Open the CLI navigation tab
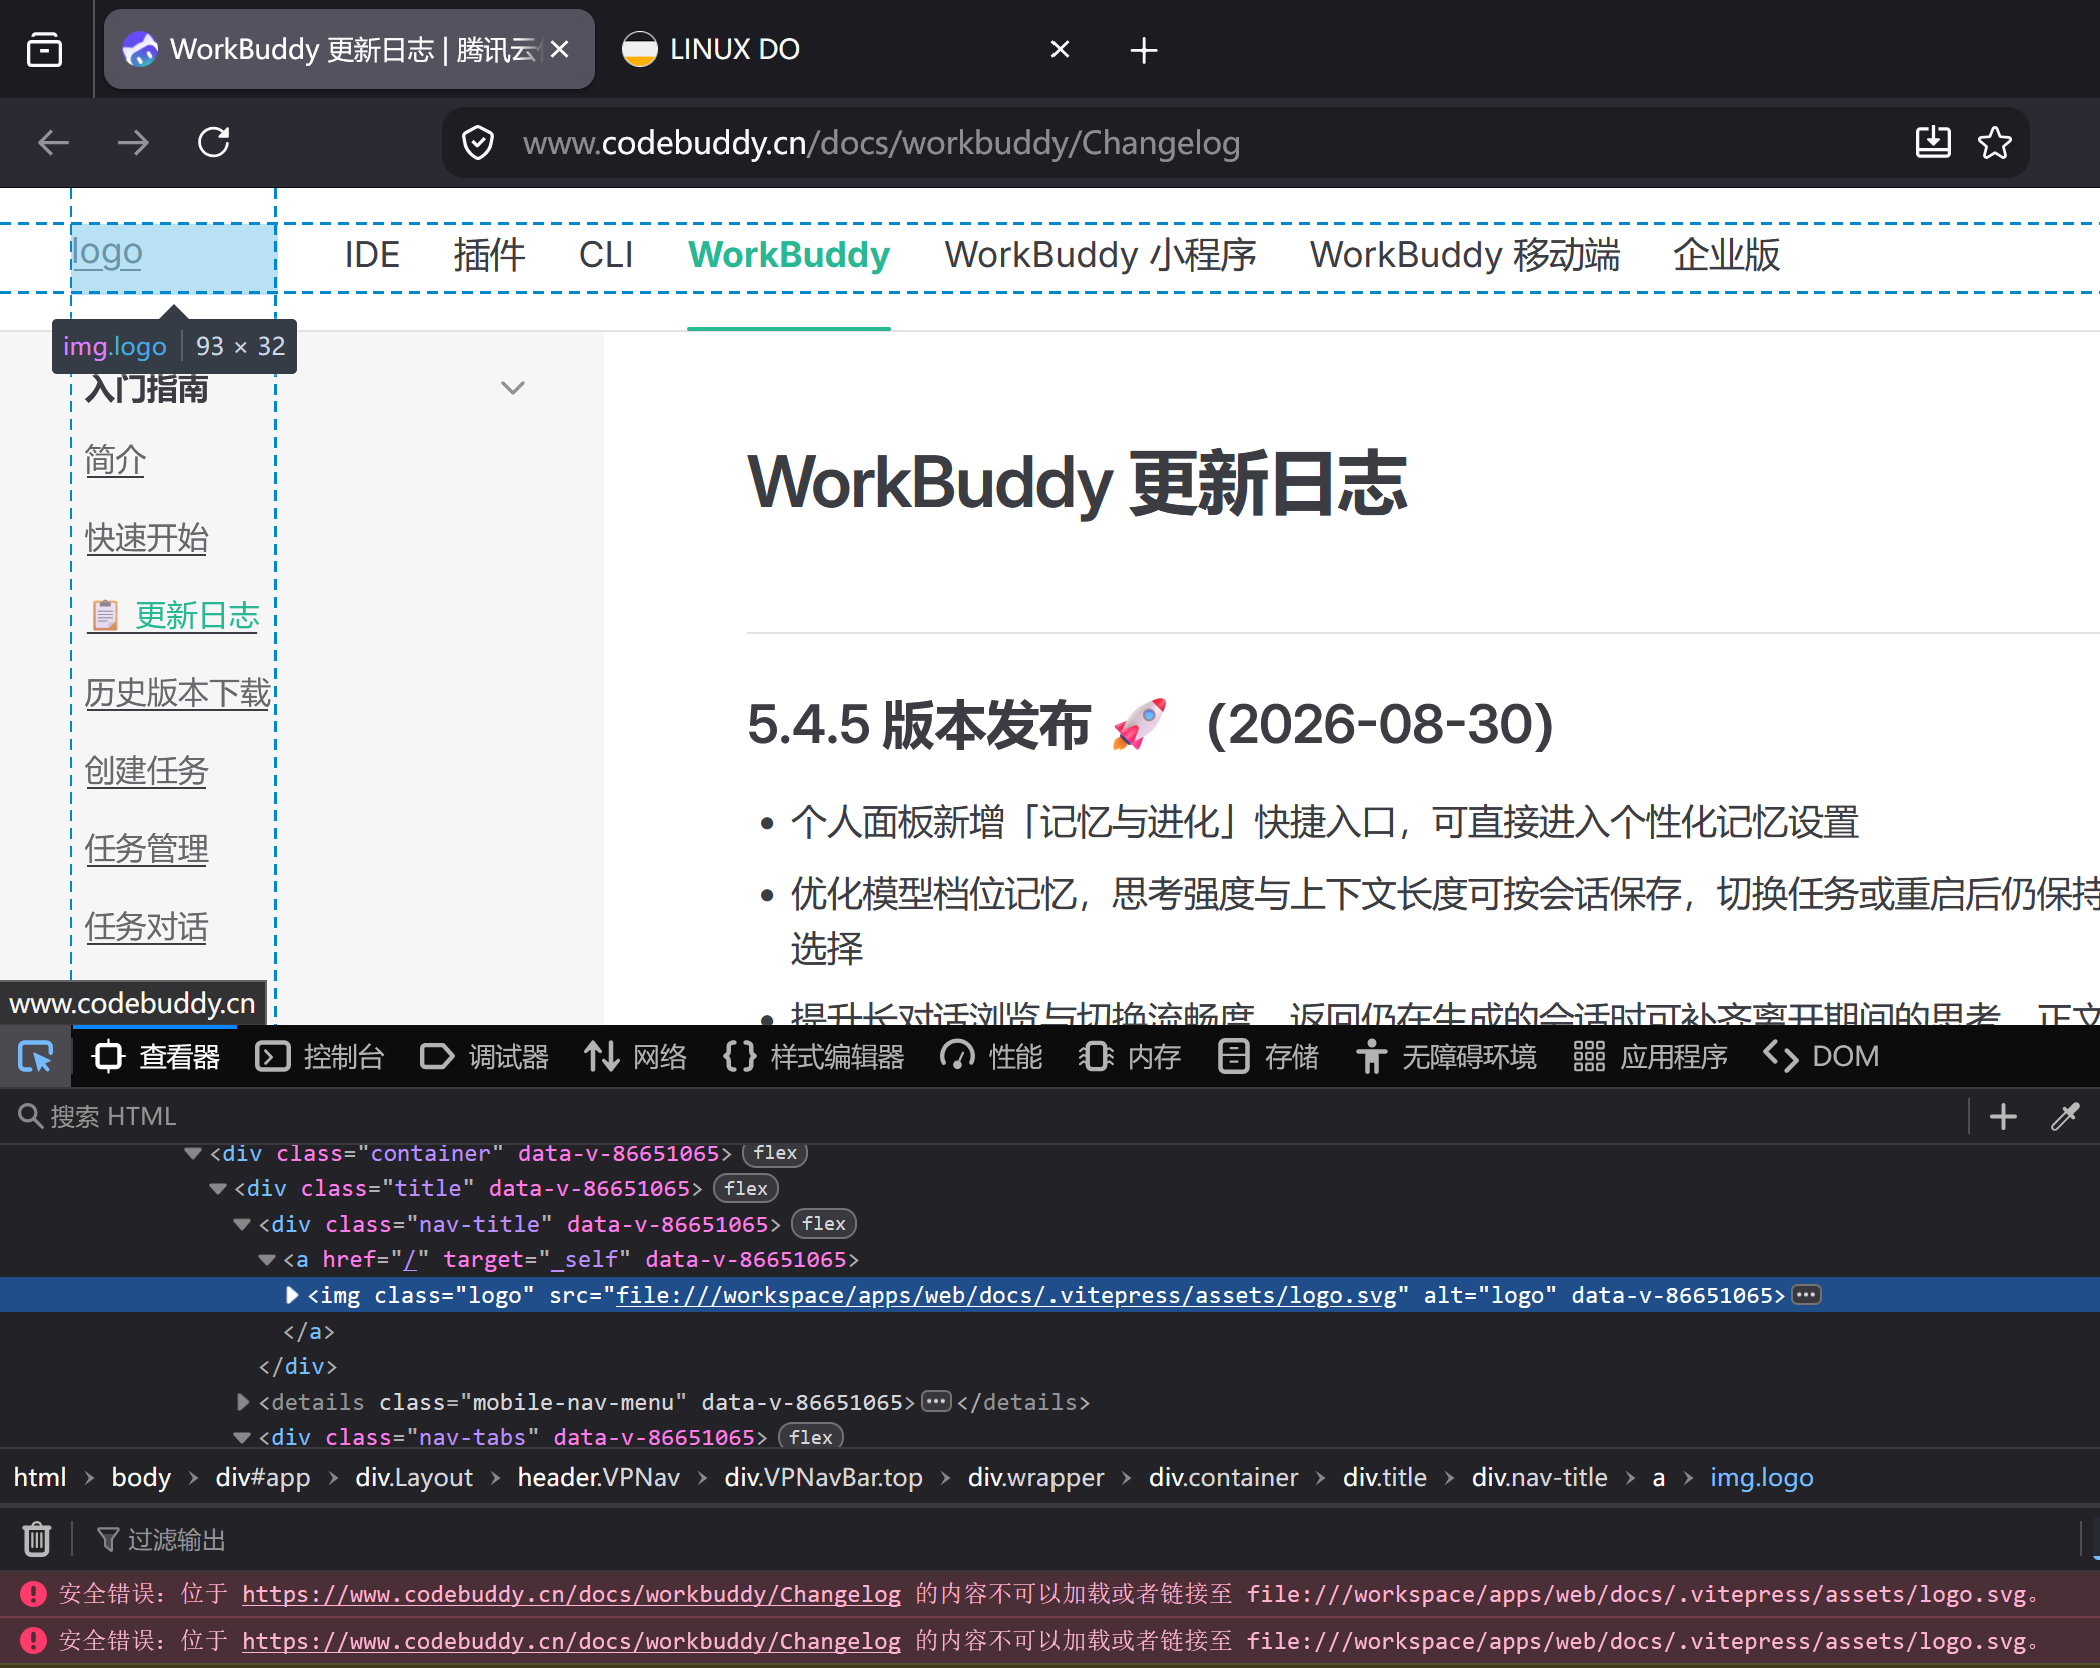2100x1668 pixels. coord(606,255)
